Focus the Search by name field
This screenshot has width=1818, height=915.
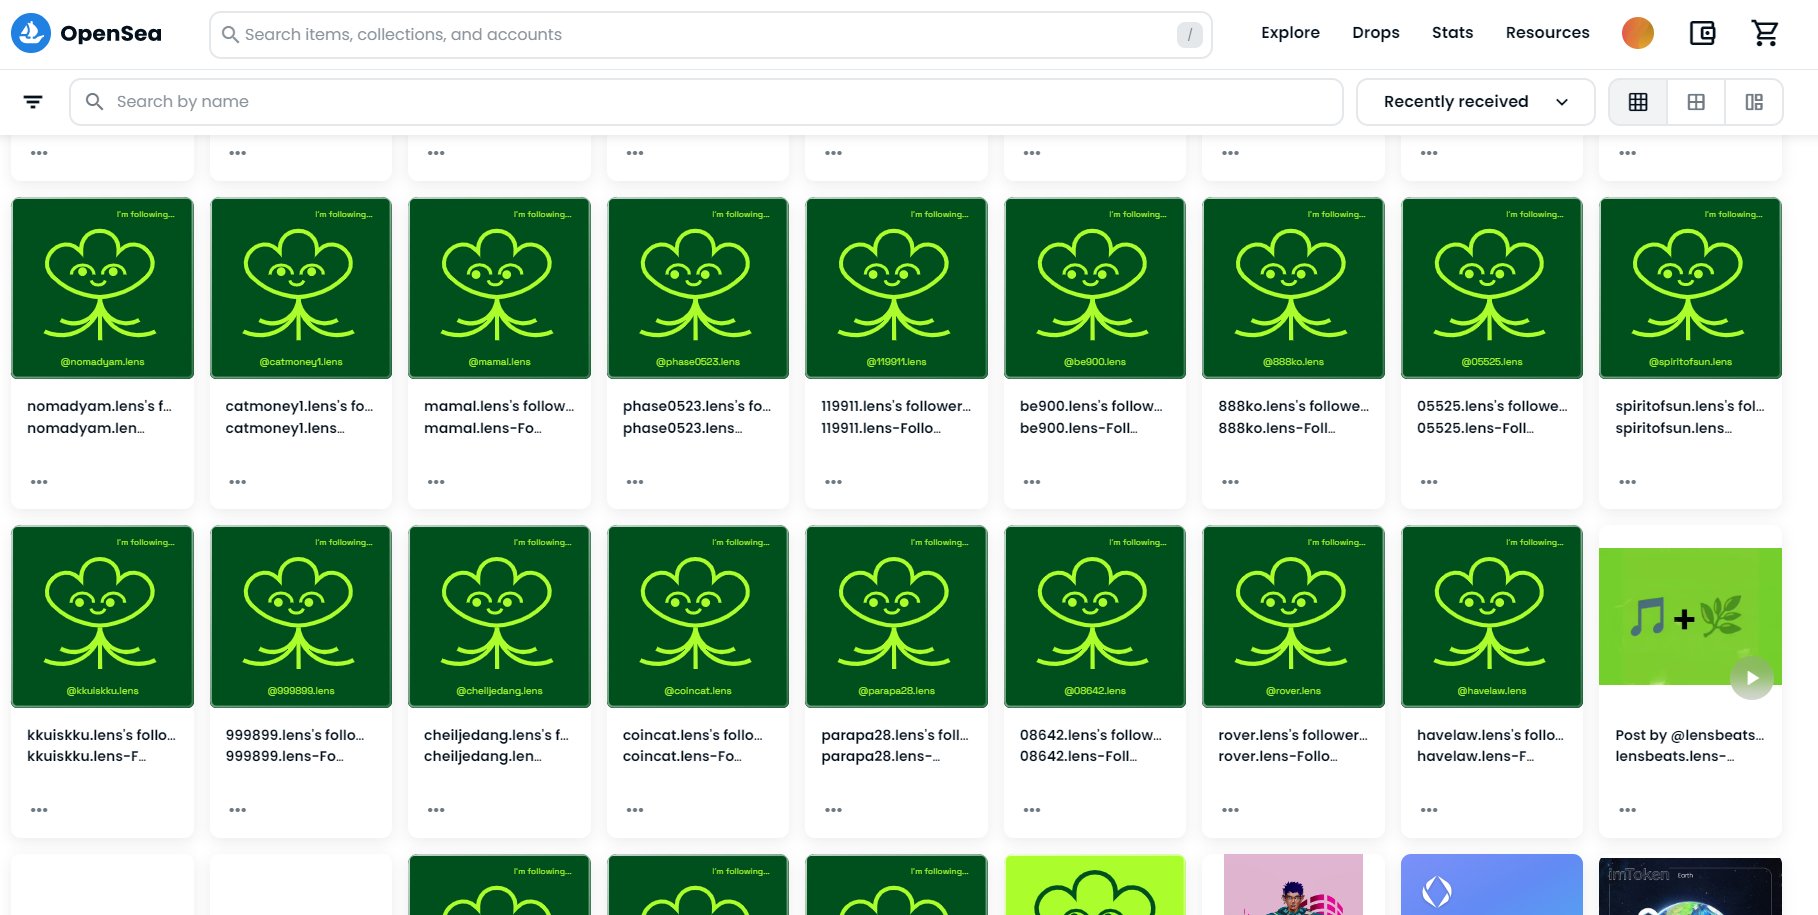[x=706, y=102]
